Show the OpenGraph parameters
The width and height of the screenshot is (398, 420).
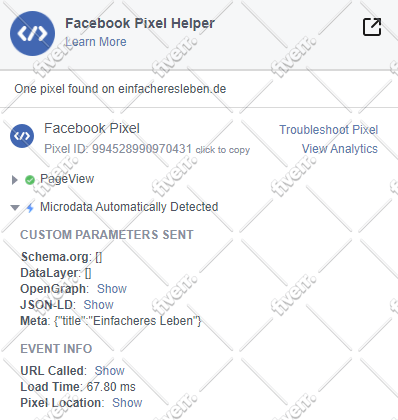[x=112, y=289]
